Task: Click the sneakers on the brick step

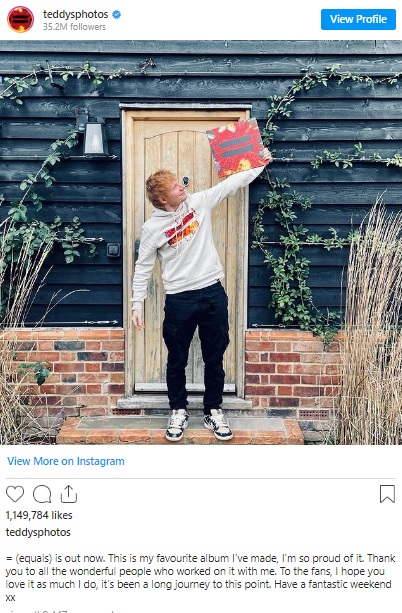Action: [199, 425]
